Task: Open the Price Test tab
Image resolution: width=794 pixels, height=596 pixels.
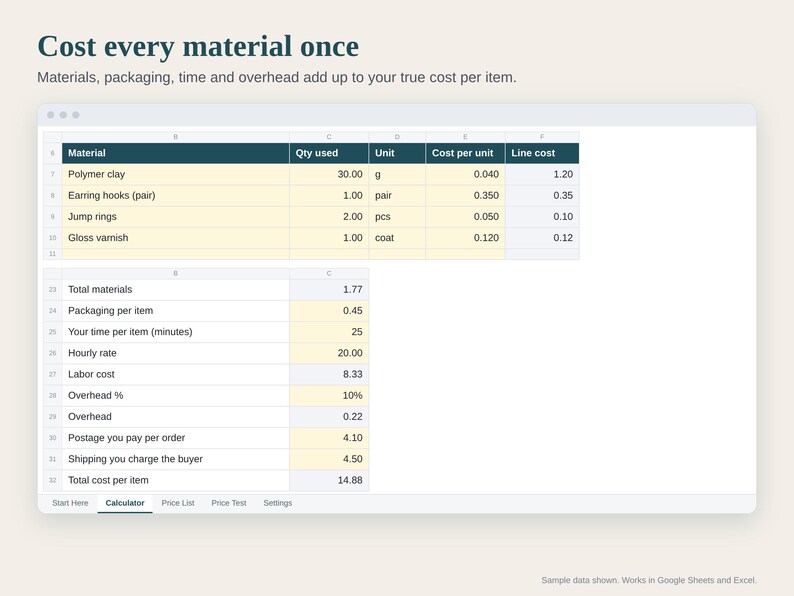Action: click(x=228, y=503)
